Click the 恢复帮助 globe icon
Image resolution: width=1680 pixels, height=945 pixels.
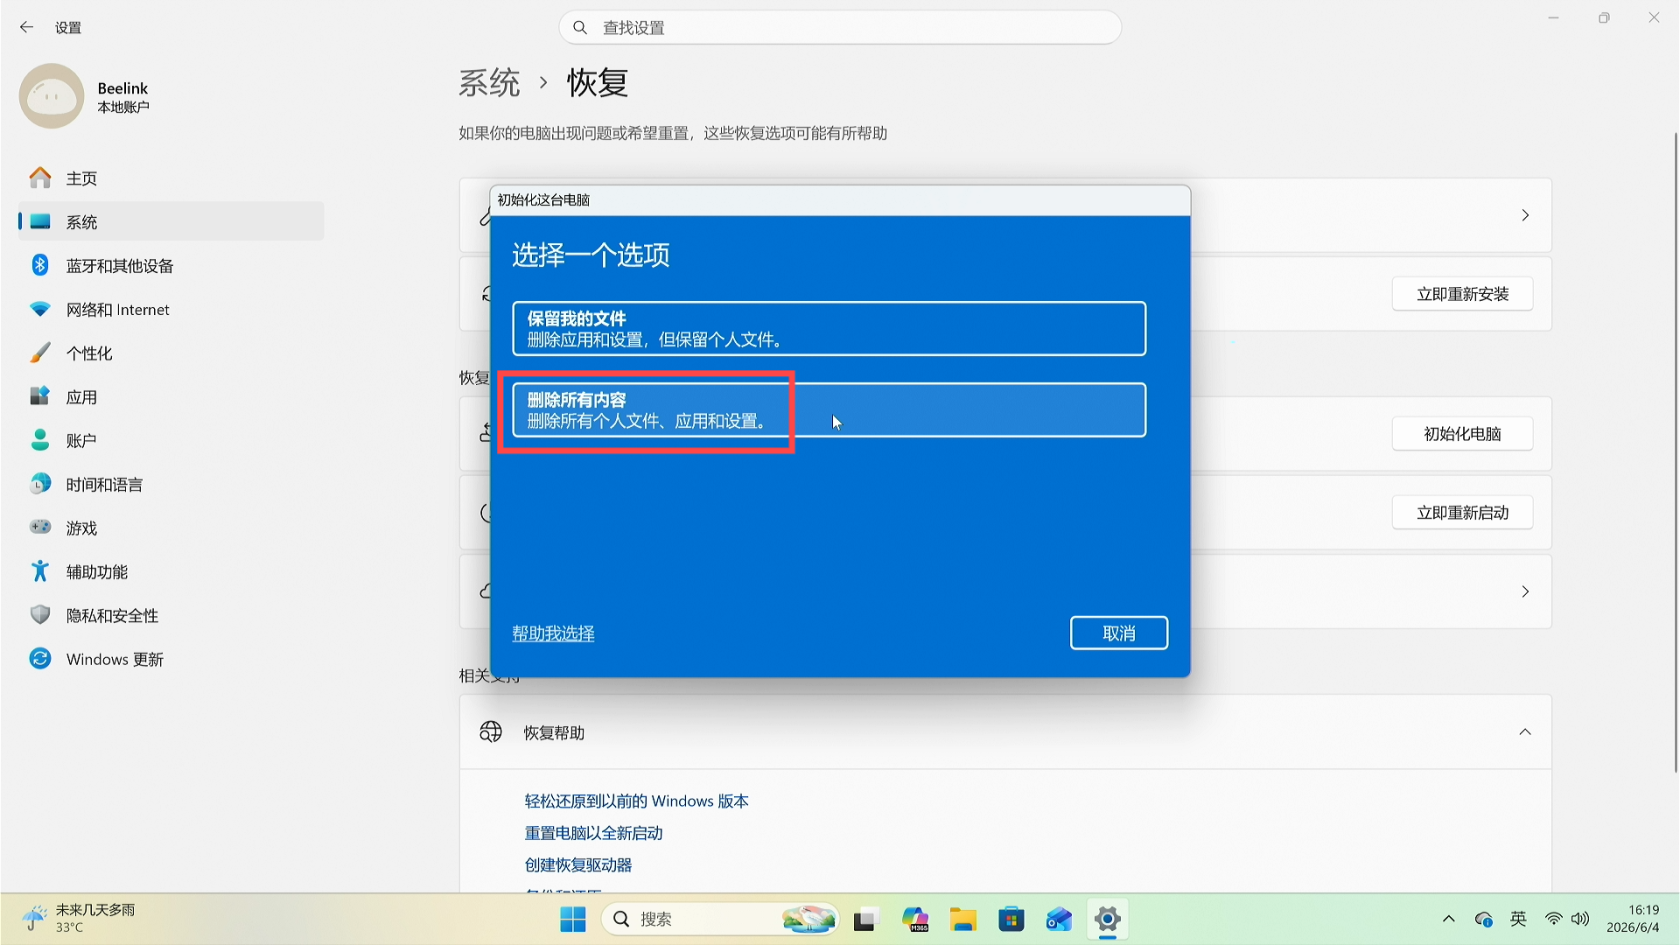click(491, 732)
